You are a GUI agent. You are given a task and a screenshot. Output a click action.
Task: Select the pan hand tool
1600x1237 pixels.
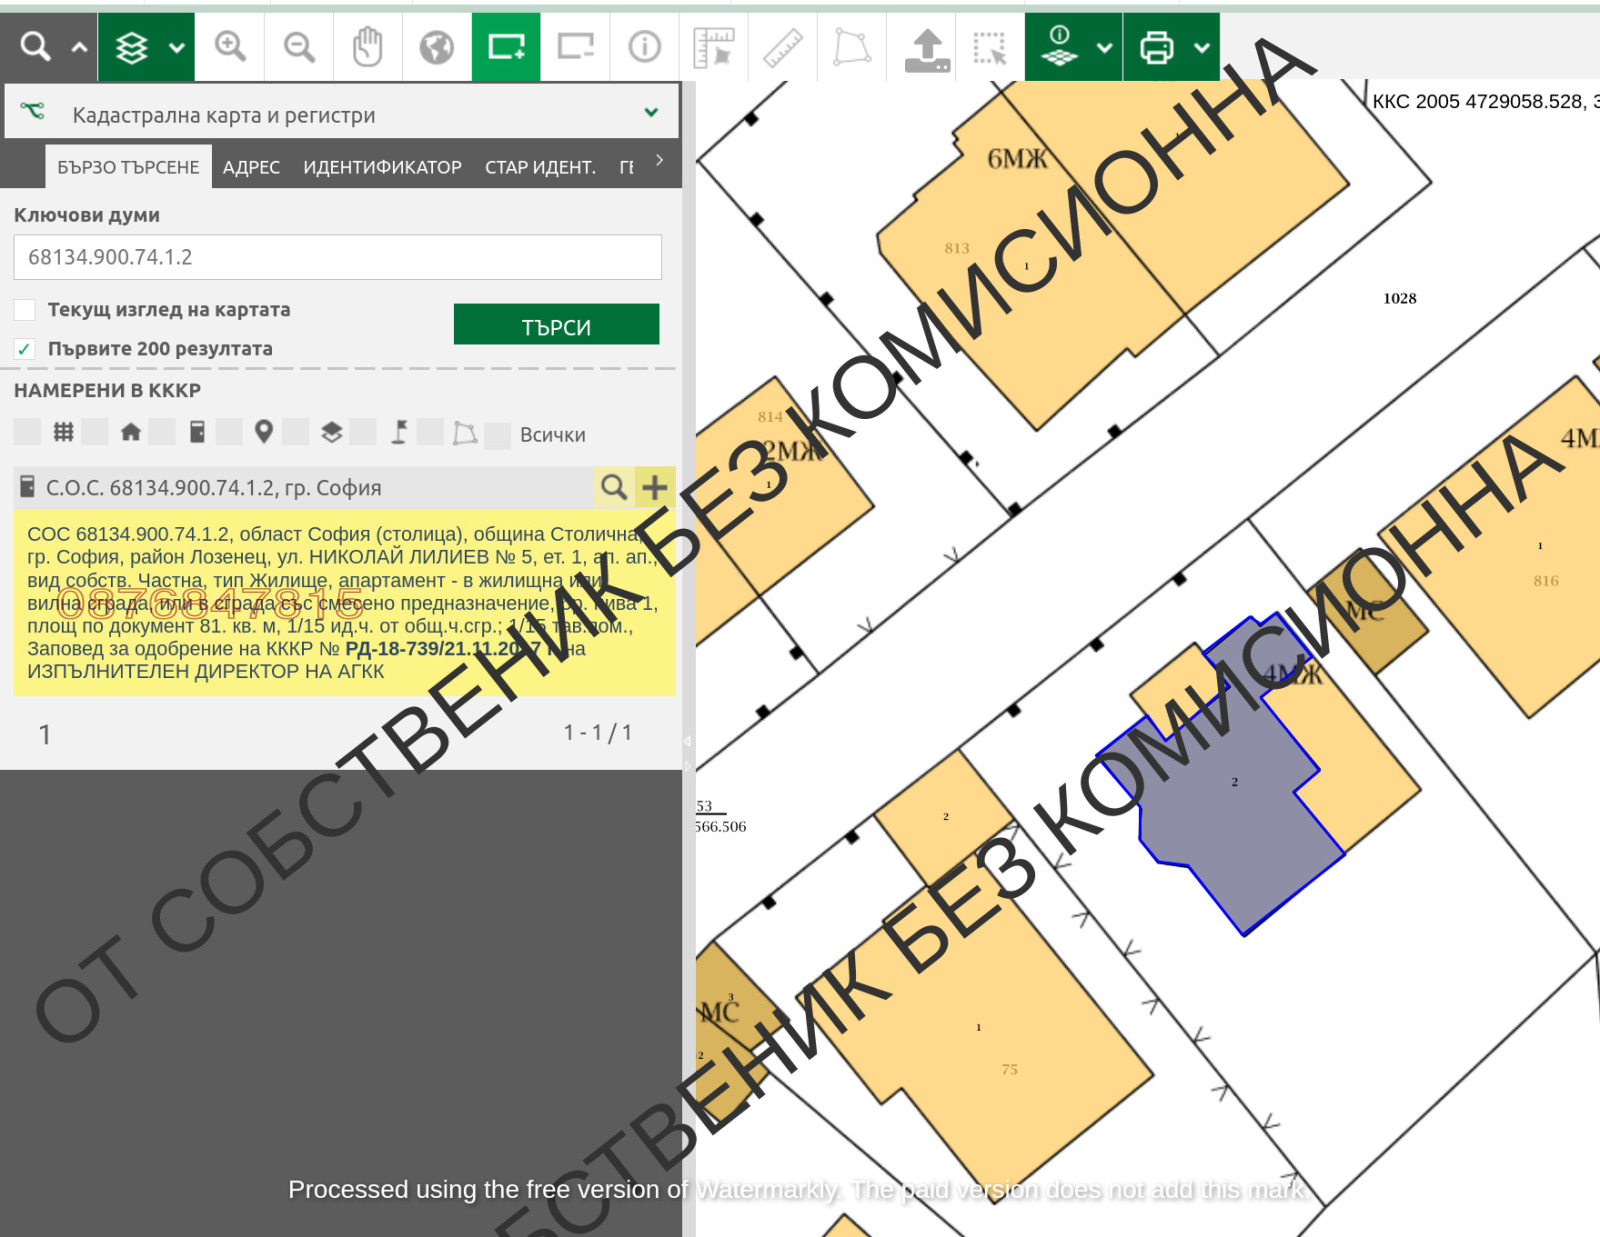368,47
